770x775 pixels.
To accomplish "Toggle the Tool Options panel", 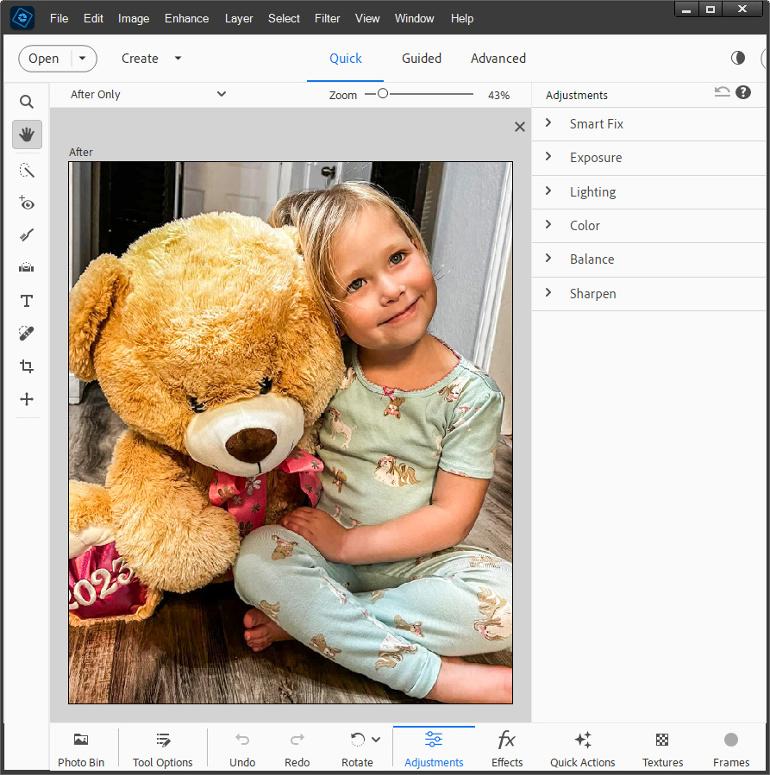I will (162, 749).
